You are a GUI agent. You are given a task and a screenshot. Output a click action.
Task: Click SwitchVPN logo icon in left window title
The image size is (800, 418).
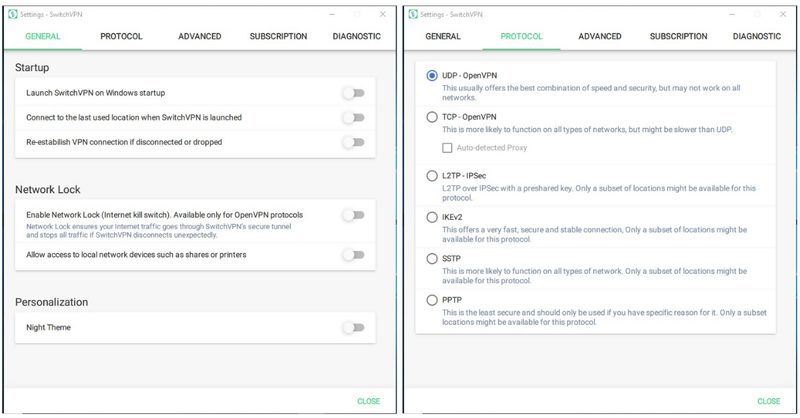pos(13,14)
